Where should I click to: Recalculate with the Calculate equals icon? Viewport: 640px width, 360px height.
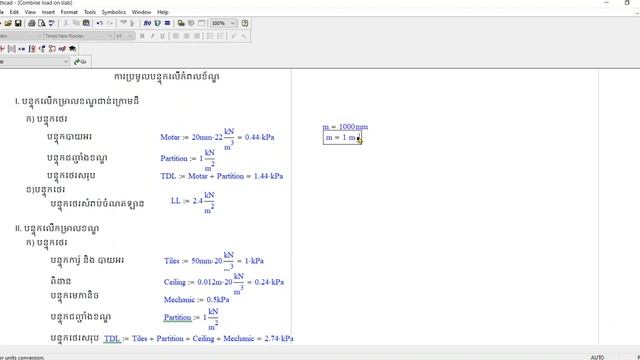click(167, 23)
